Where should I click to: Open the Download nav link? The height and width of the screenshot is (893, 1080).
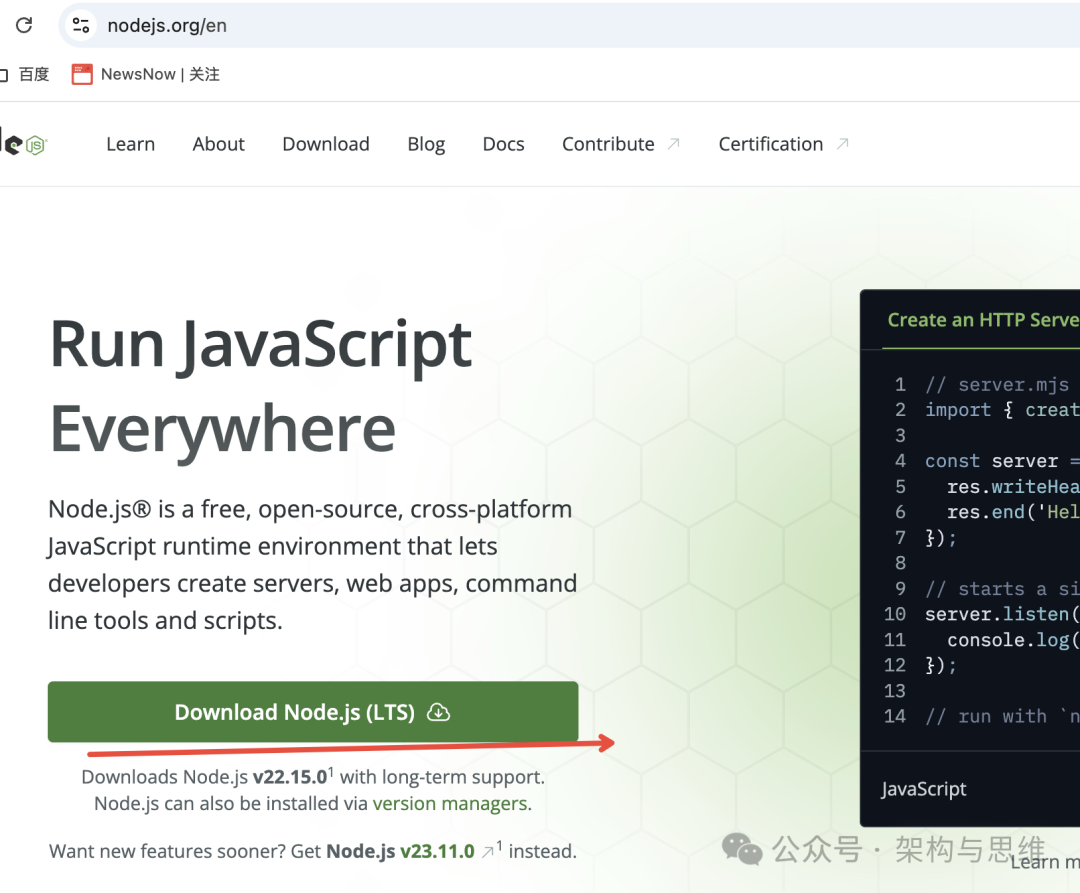[326, 144]
